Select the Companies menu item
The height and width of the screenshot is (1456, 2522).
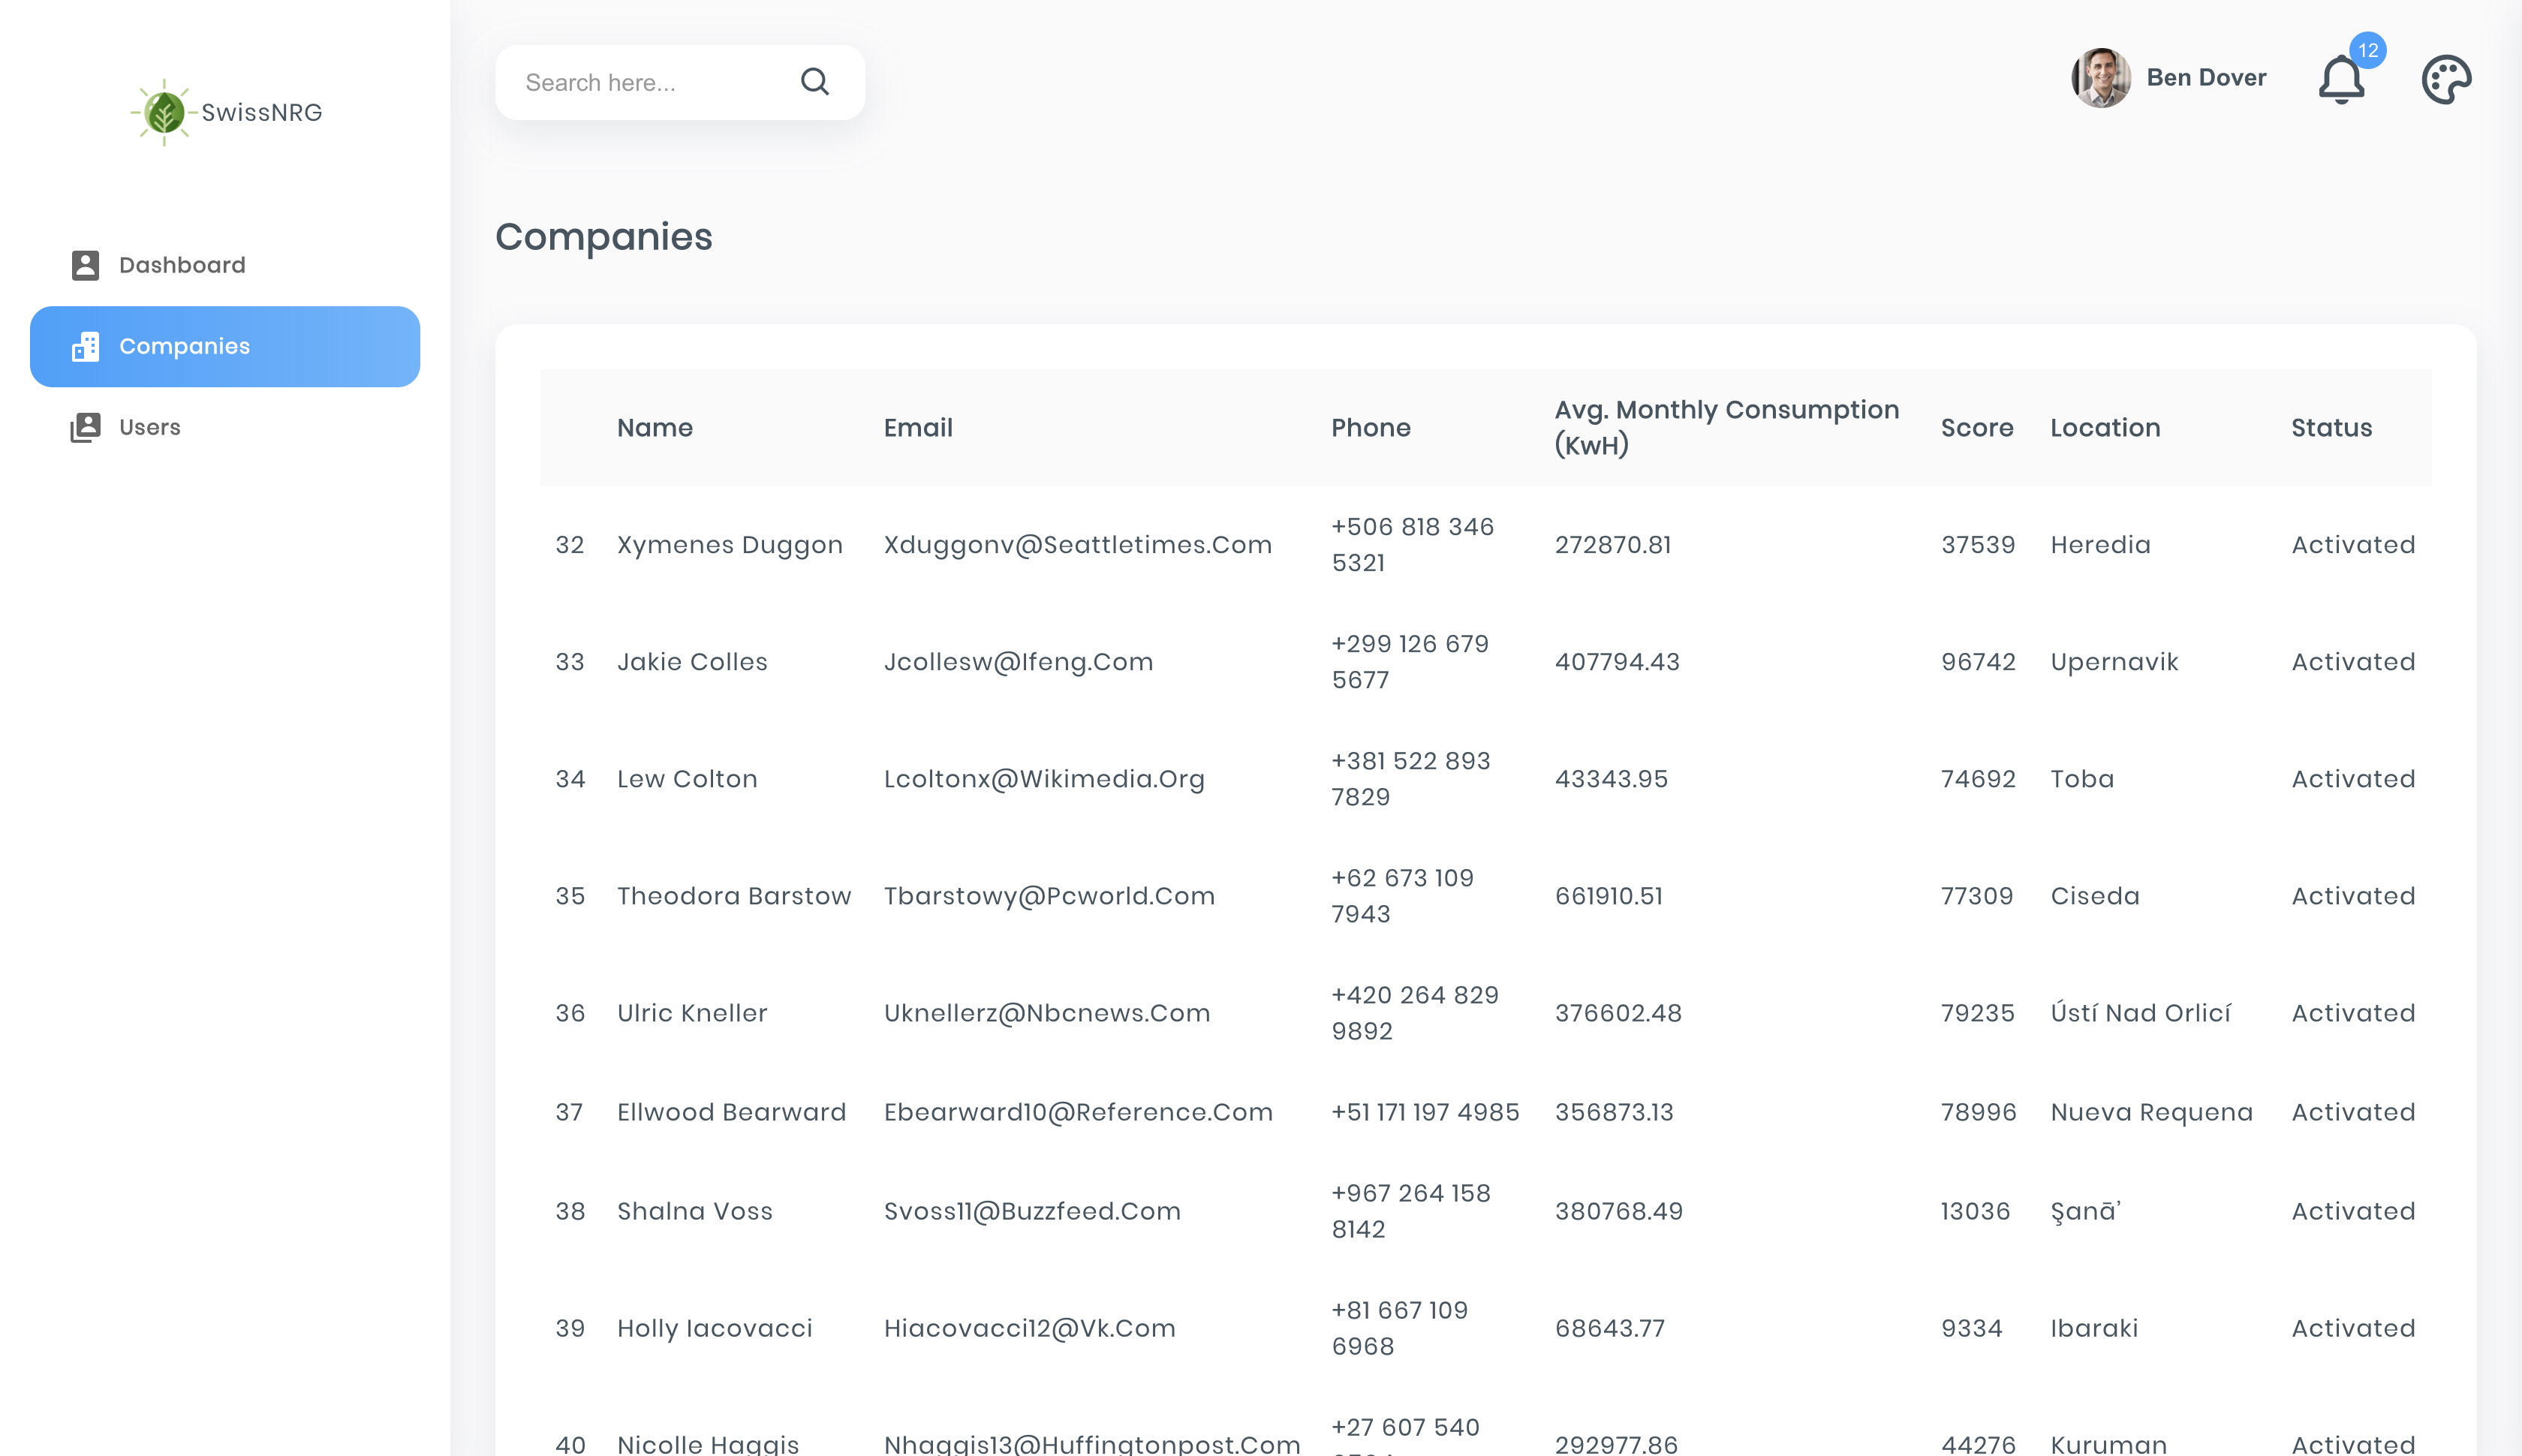pos(185,346)
